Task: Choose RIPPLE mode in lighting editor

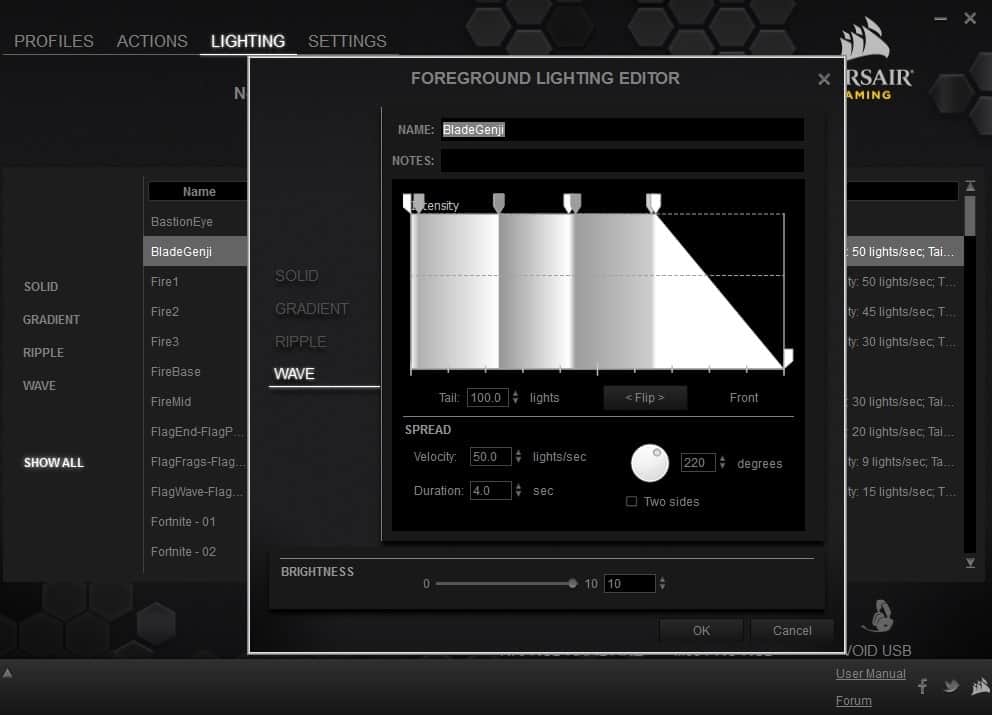Action: 301,342
